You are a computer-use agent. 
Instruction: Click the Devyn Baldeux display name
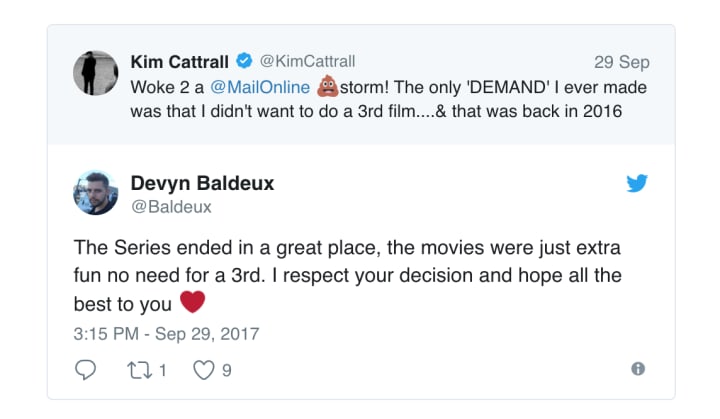click(x=202, y=183)
